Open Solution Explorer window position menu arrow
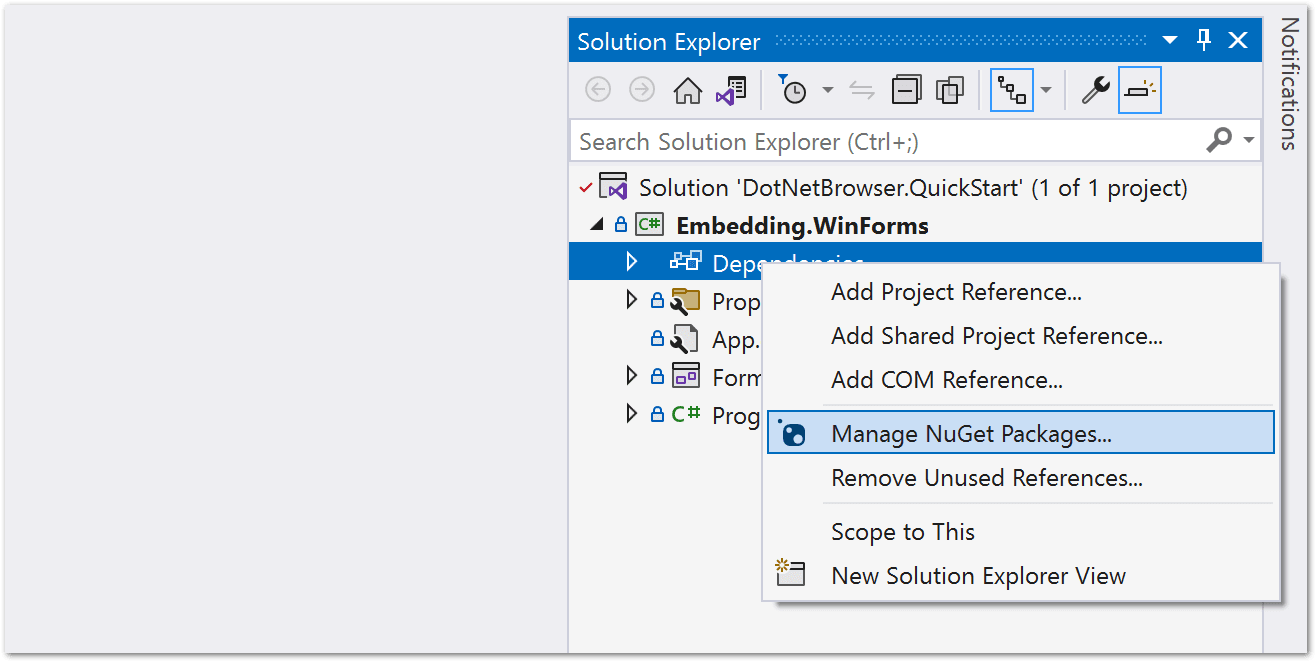 [x=1170, y=40]
